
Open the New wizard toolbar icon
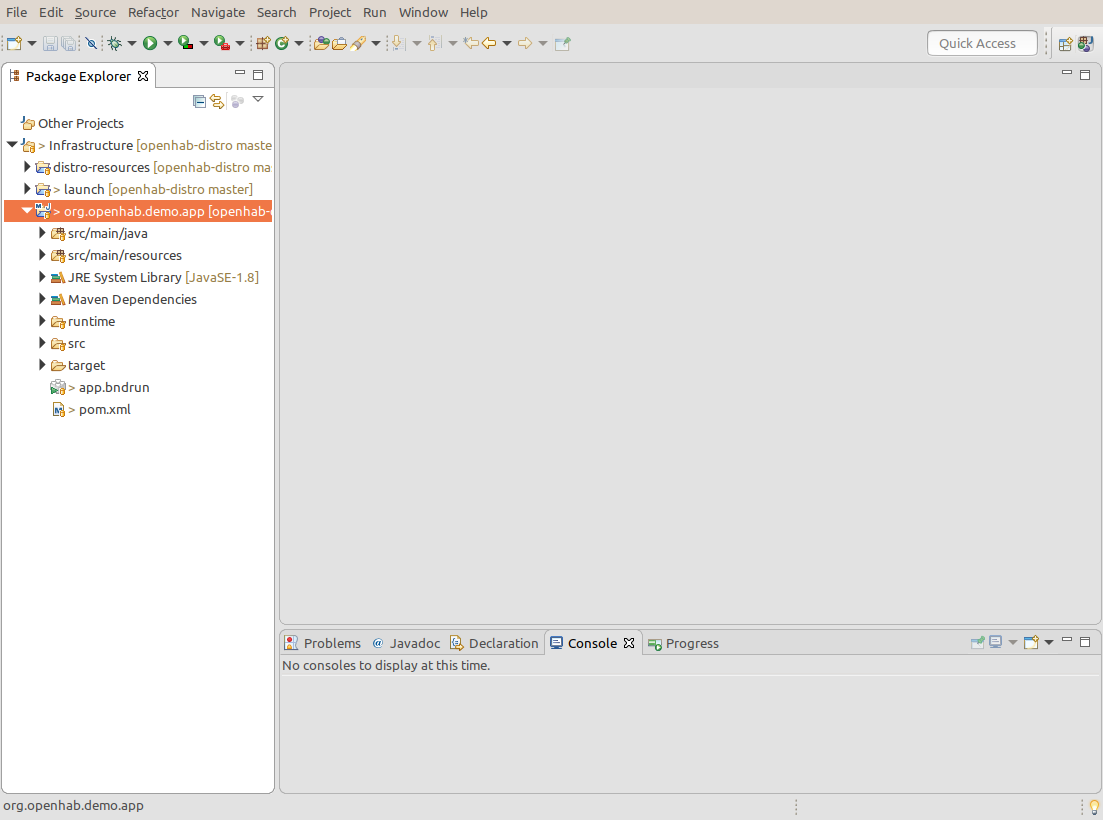15,43
